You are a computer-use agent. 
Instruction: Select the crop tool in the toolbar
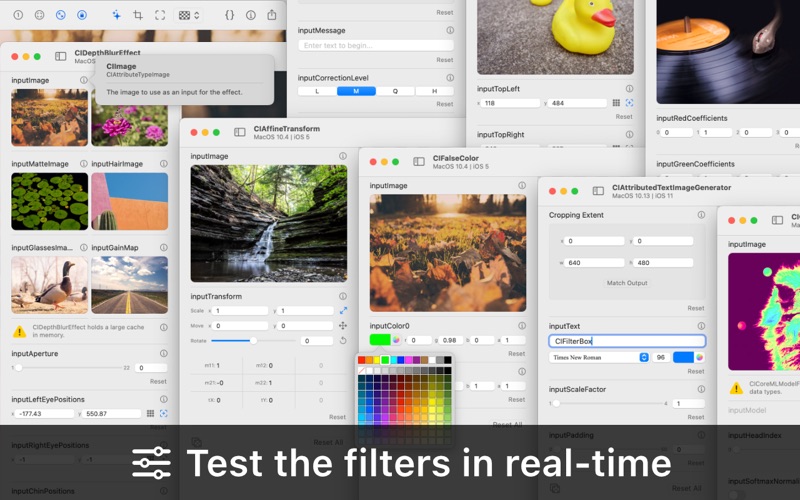(x=138, y=15)
